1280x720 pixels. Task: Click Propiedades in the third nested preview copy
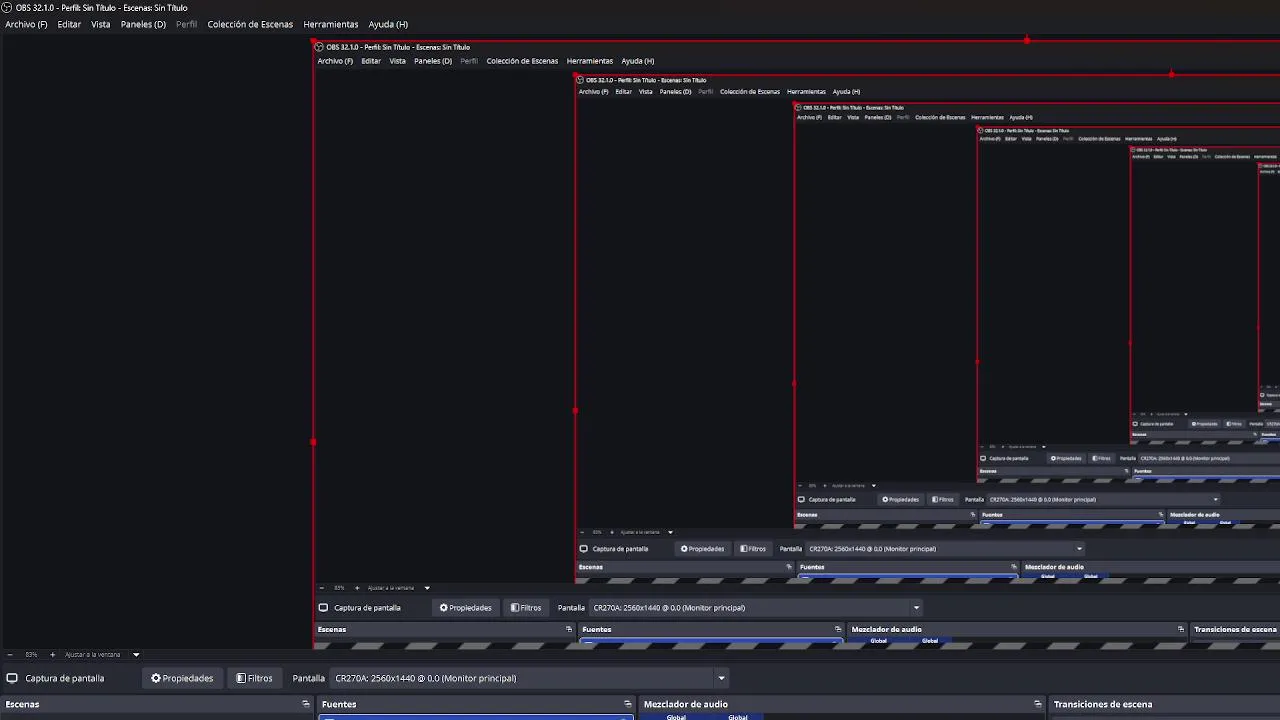900,499
